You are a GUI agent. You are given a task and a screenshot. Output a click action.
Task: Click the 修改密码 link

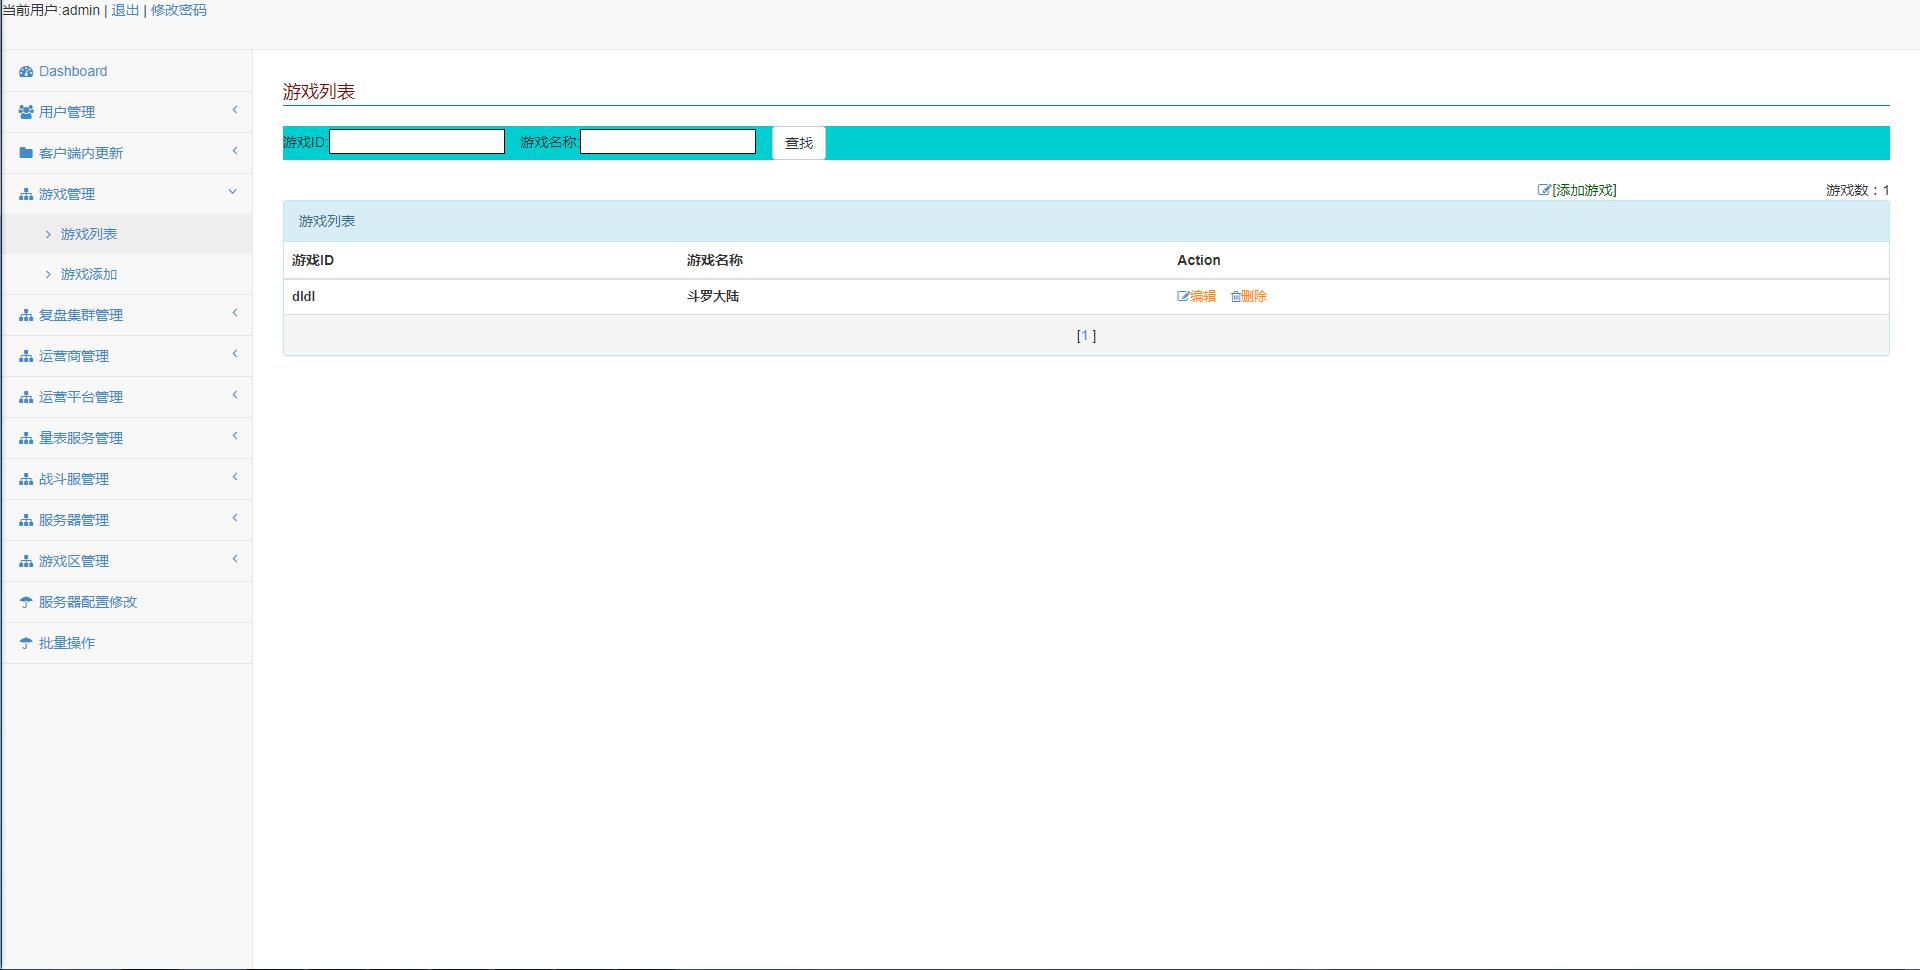pos(179,10)
